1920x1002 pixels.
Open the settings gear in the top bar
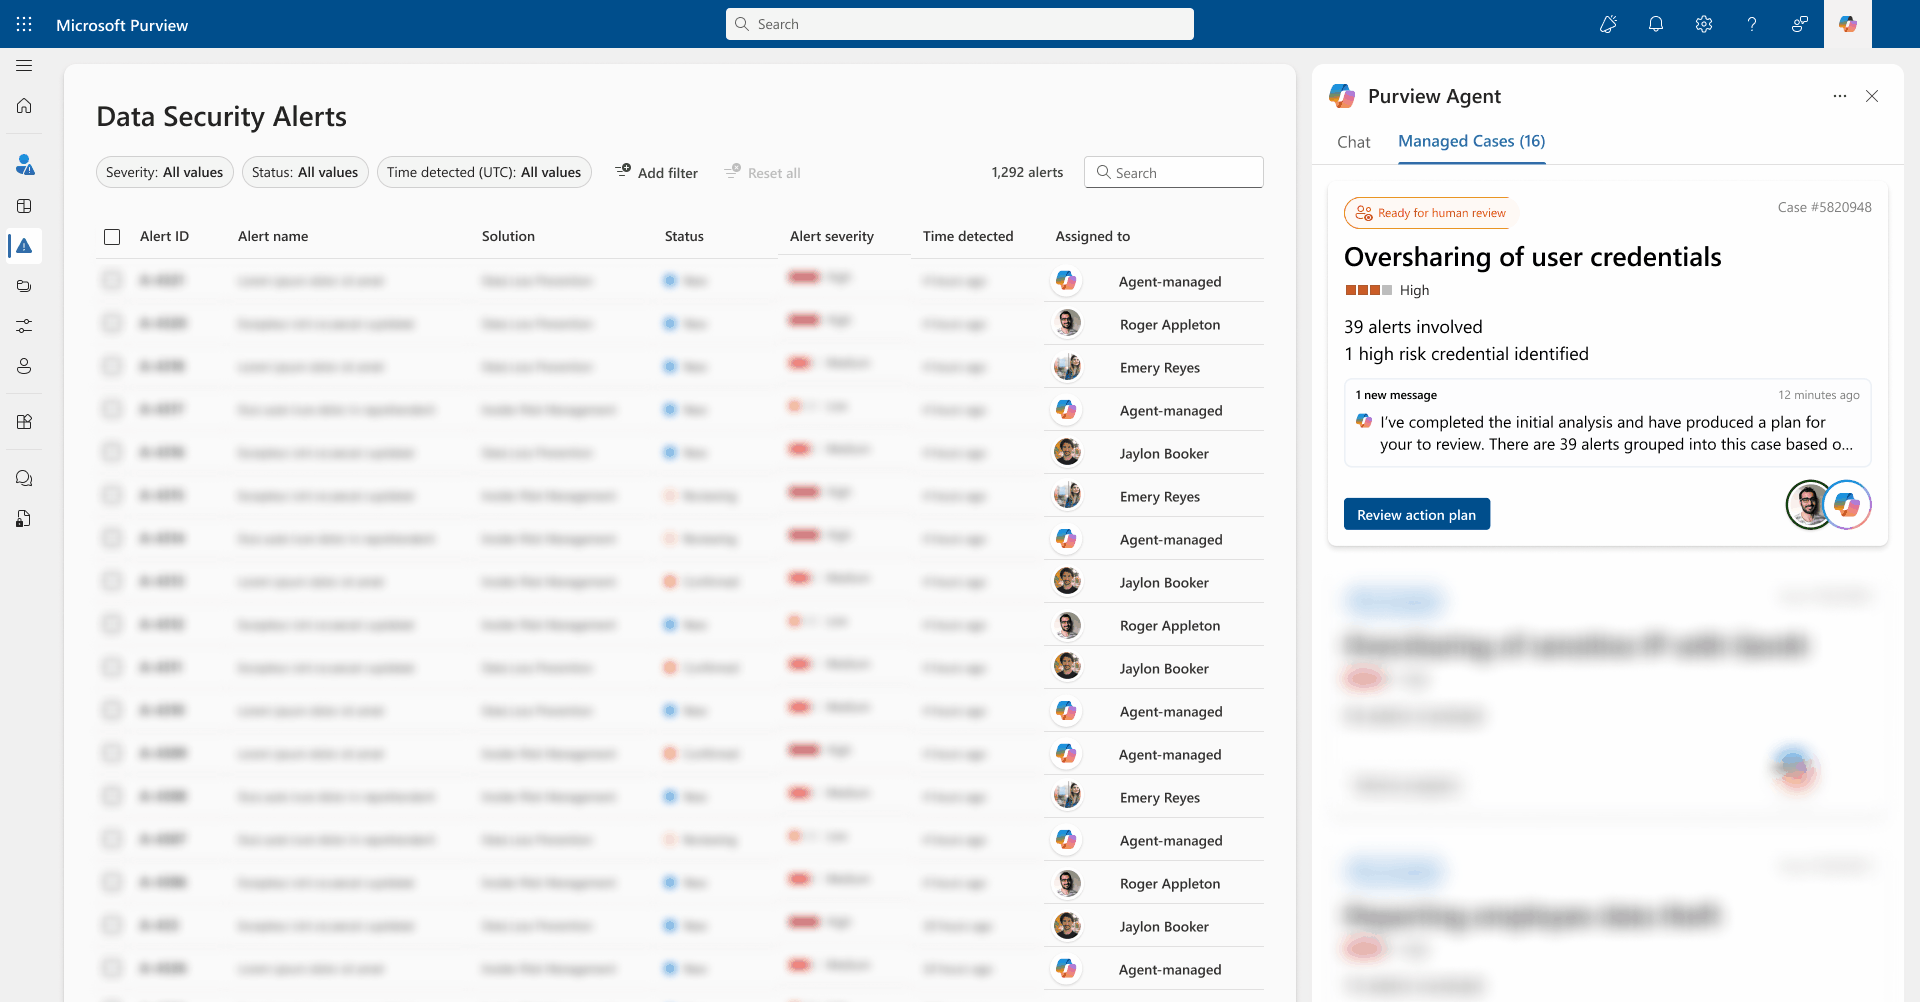click(x=1704, y=24)
